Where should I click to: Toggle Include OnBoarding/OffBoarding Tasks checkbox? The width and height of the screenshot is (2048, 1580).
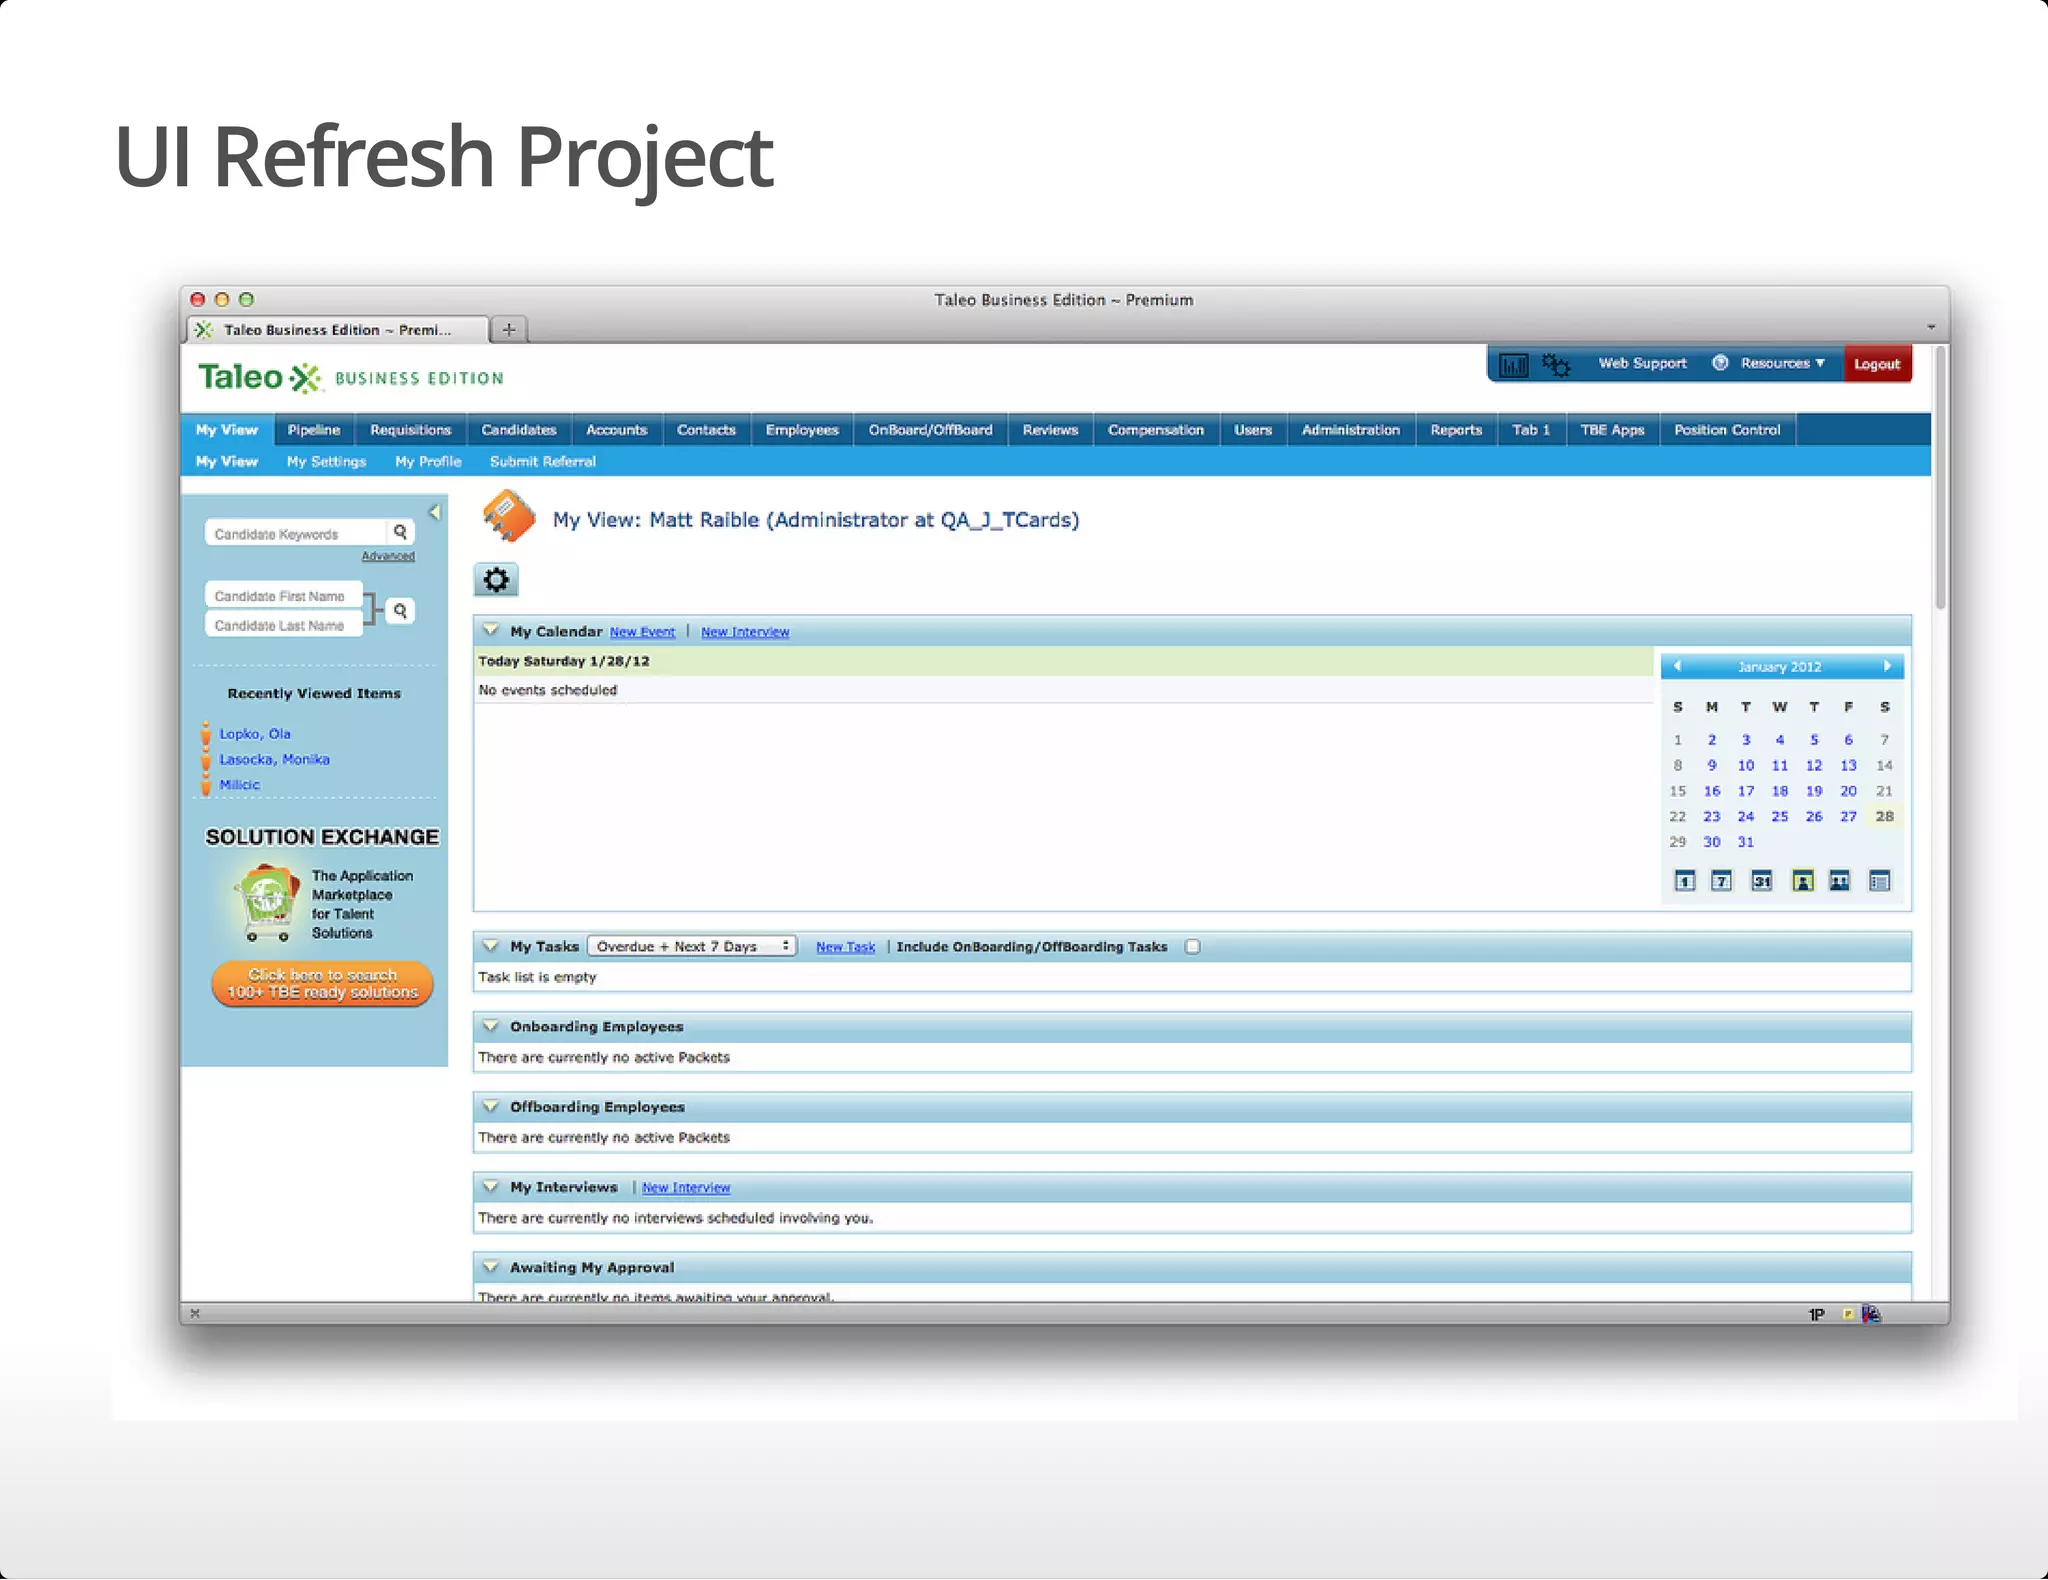point(1192,947)
